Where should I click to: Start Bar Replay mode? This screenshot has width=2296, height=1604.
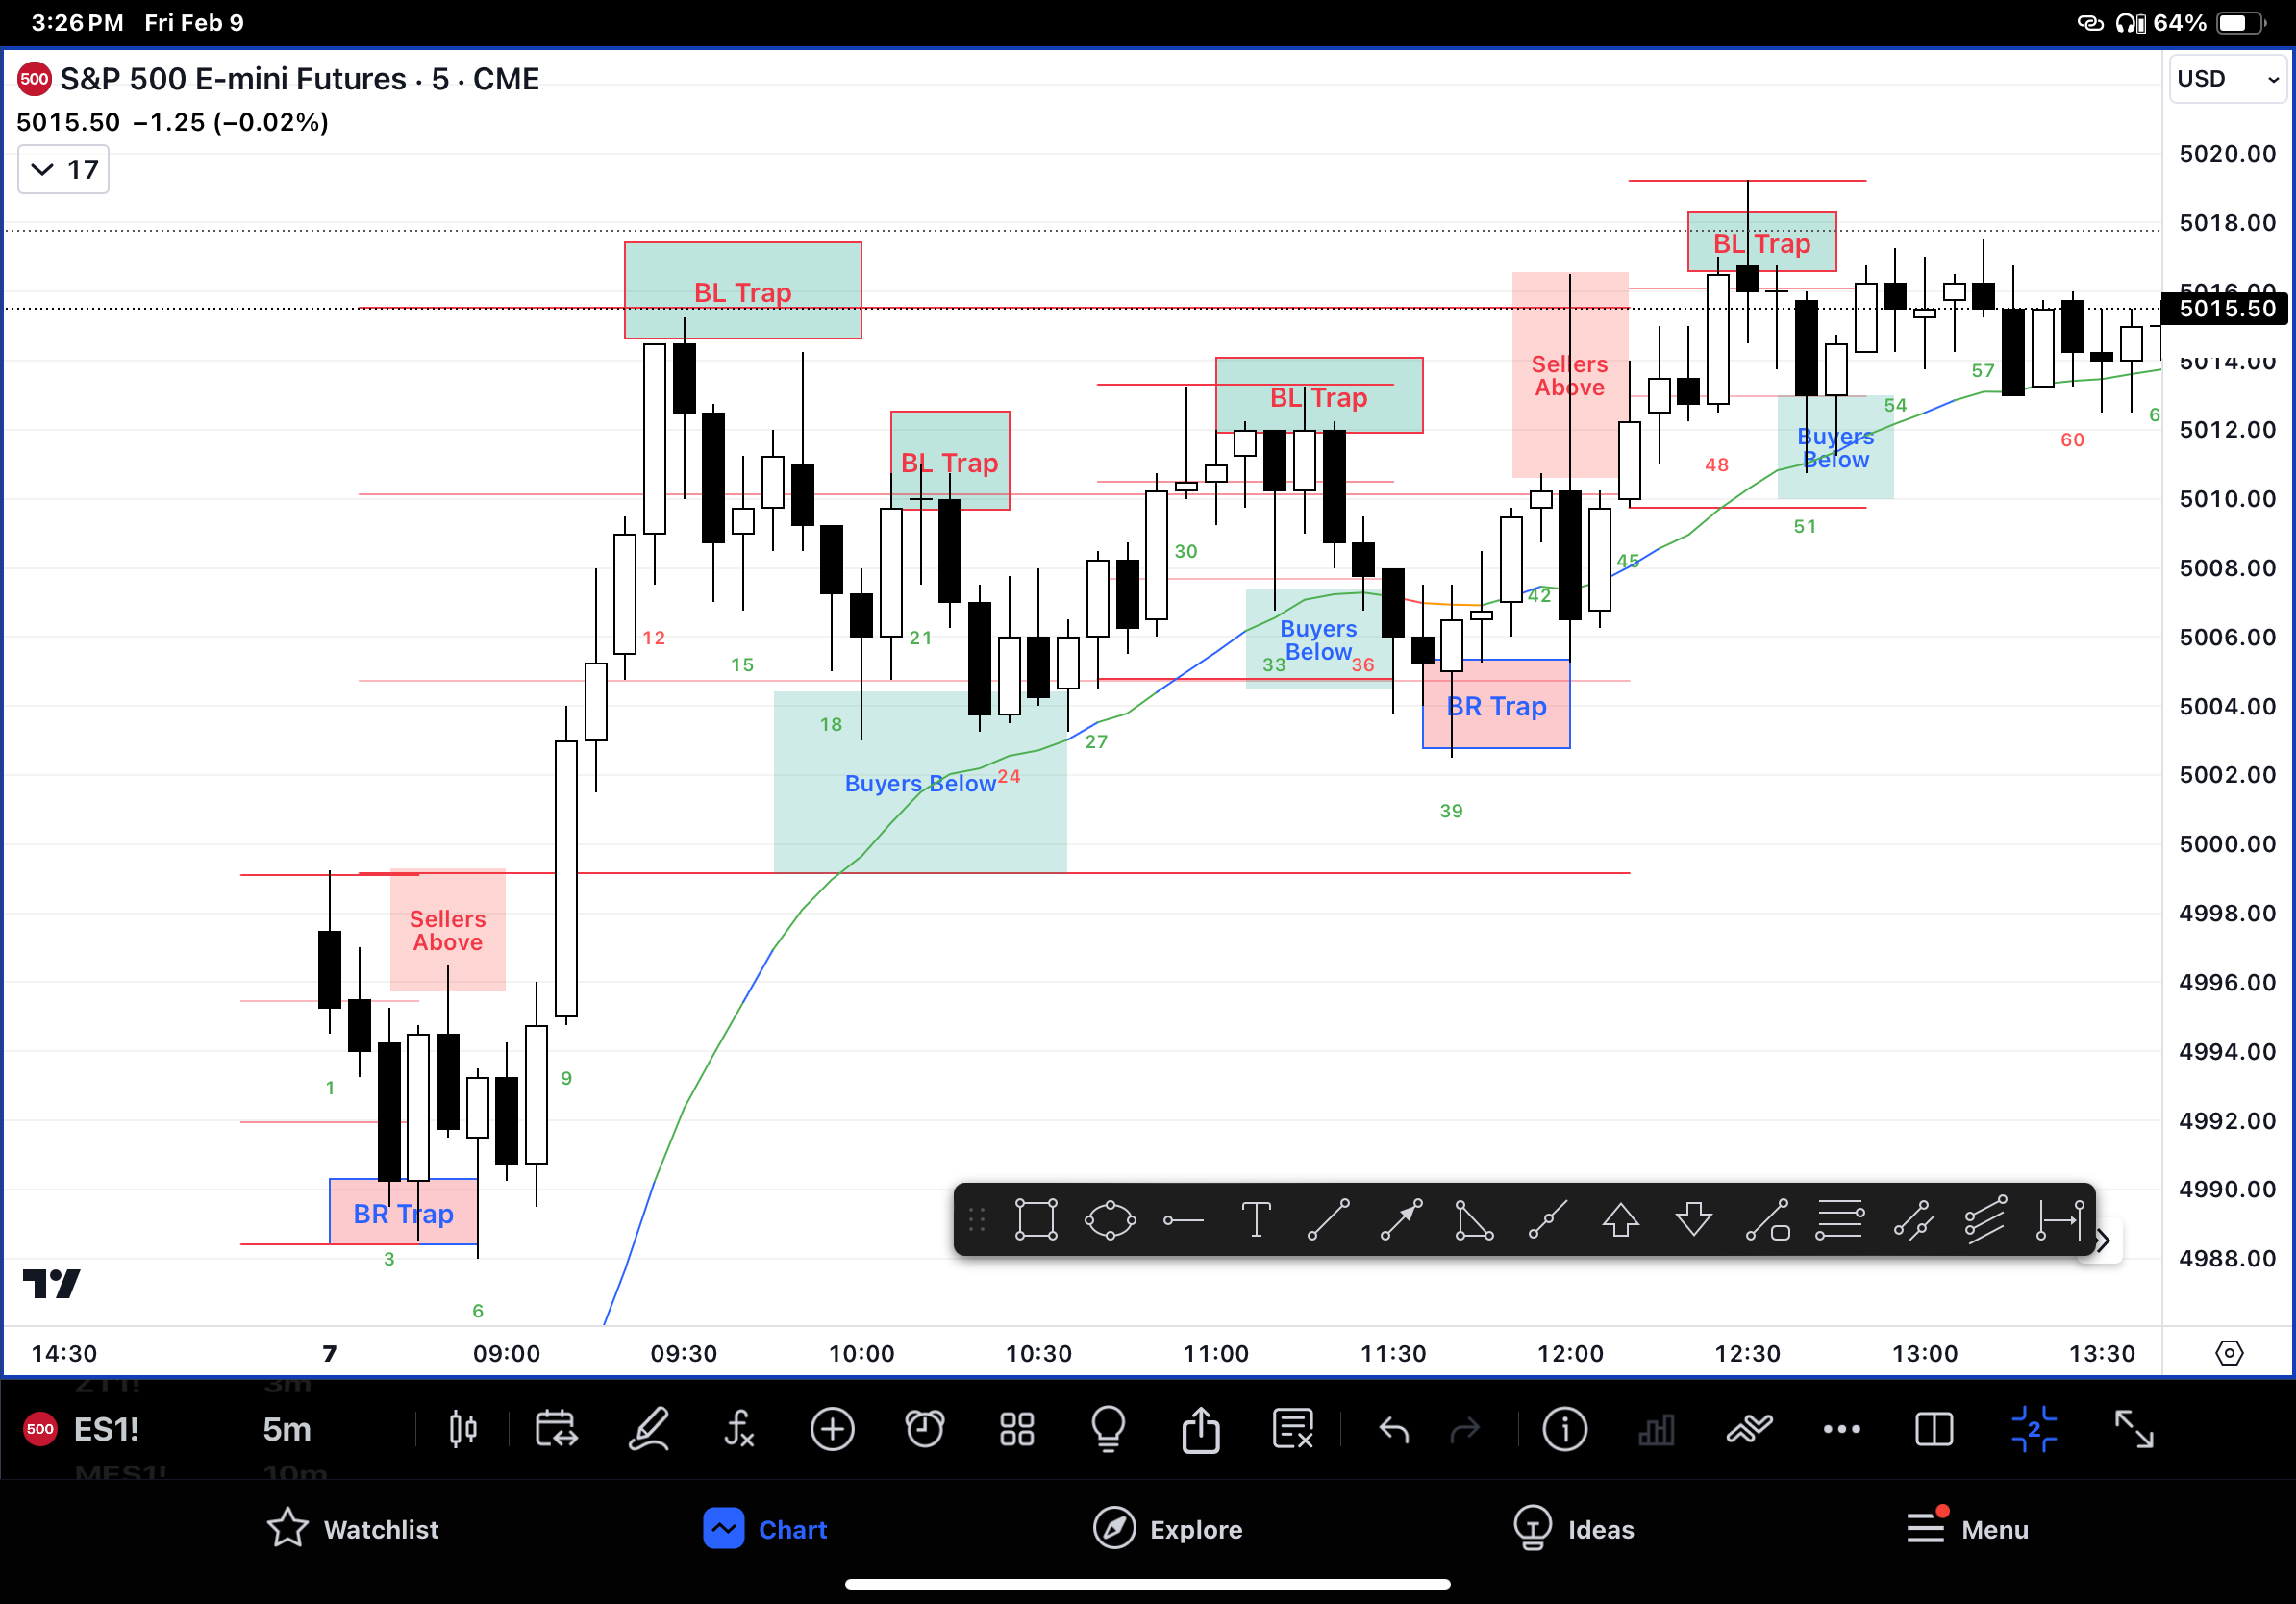[557, 1430]
